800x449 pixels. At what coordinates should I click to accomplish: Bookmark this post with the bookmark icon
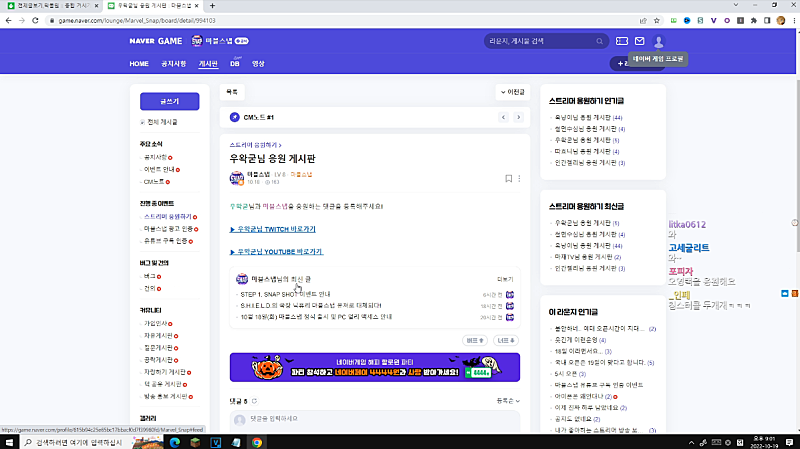[x=508, y=178]
